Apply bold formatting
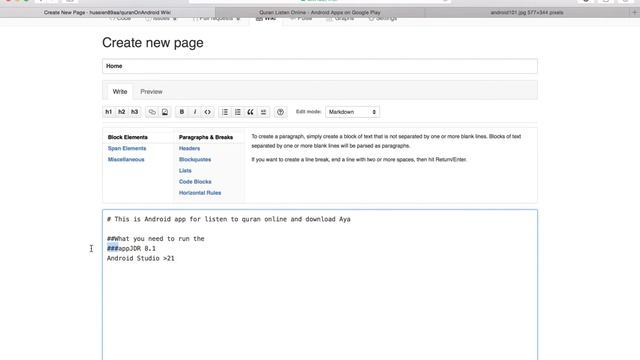Screen dimensions: 640x360 (182, 112)
